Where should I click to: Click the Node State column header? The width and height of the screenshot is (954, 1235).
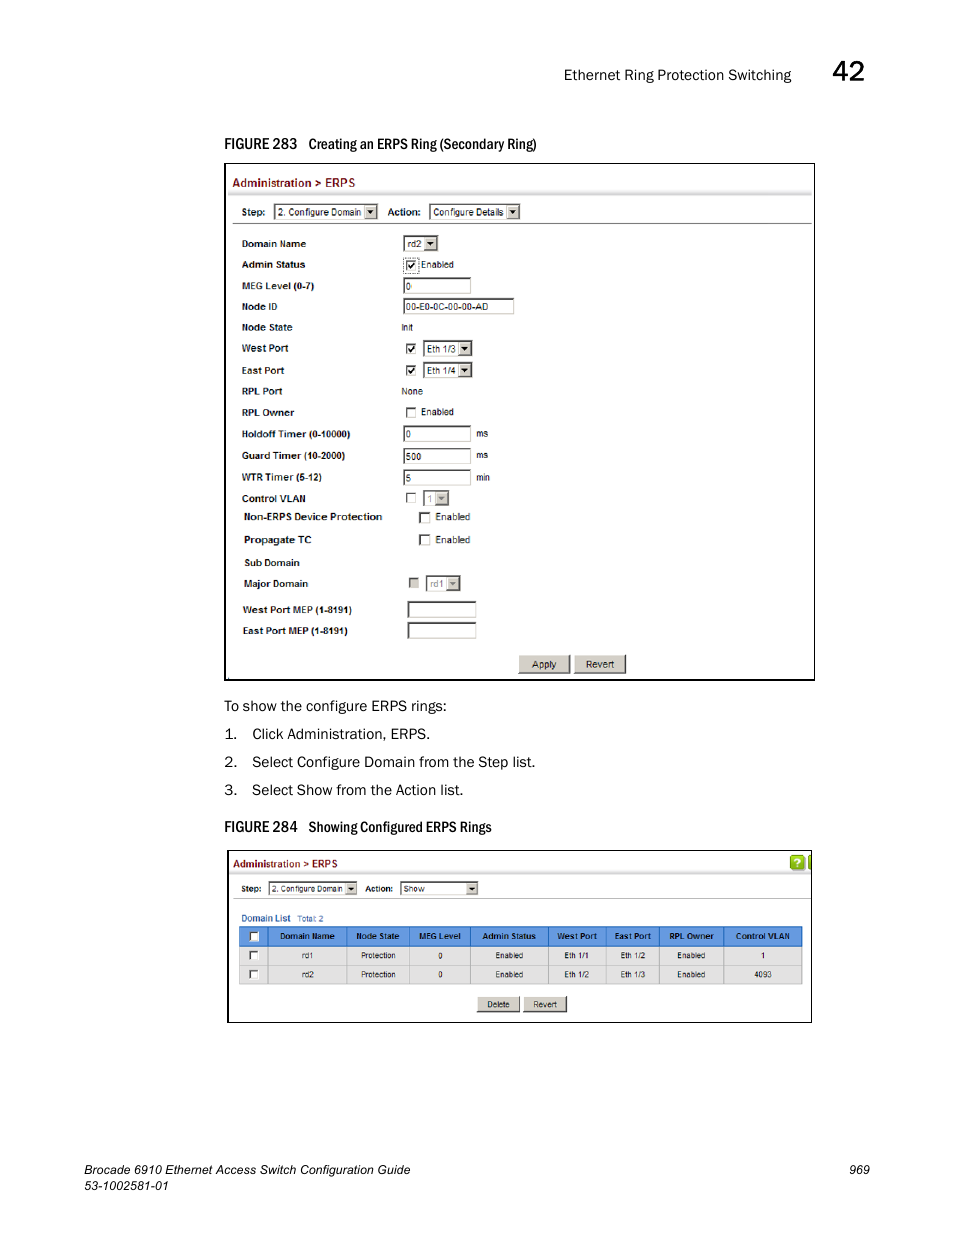(x=378, y=937)
